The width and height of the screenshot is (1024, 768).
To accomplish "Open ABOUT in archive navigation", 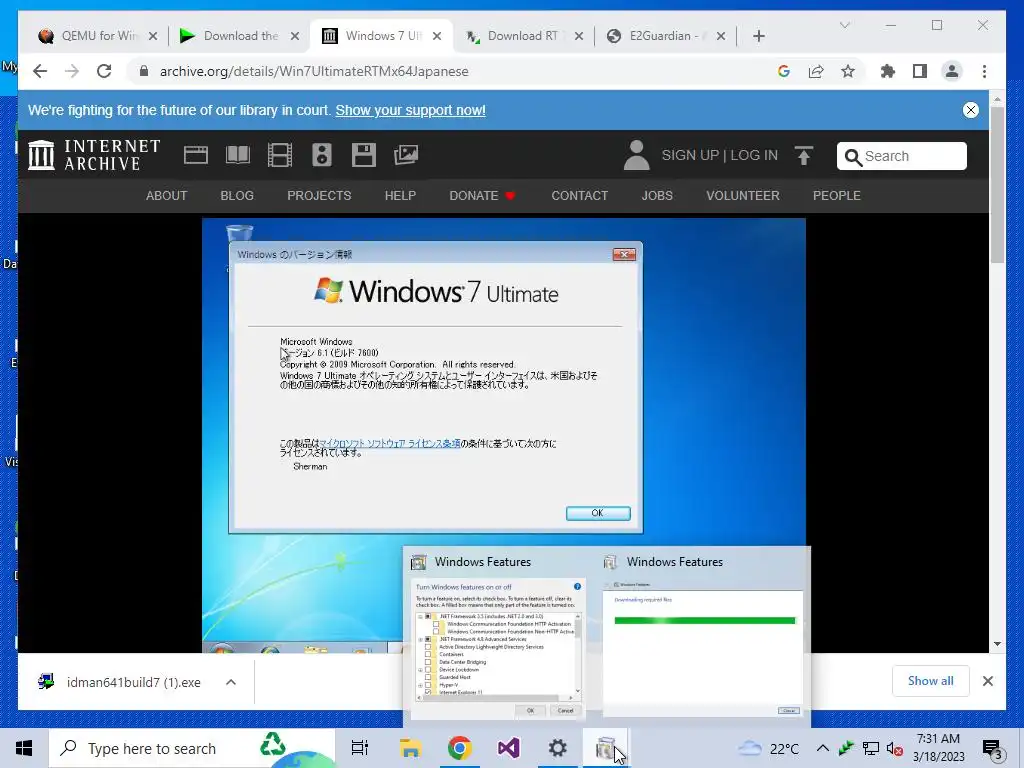I will (167, 196).
